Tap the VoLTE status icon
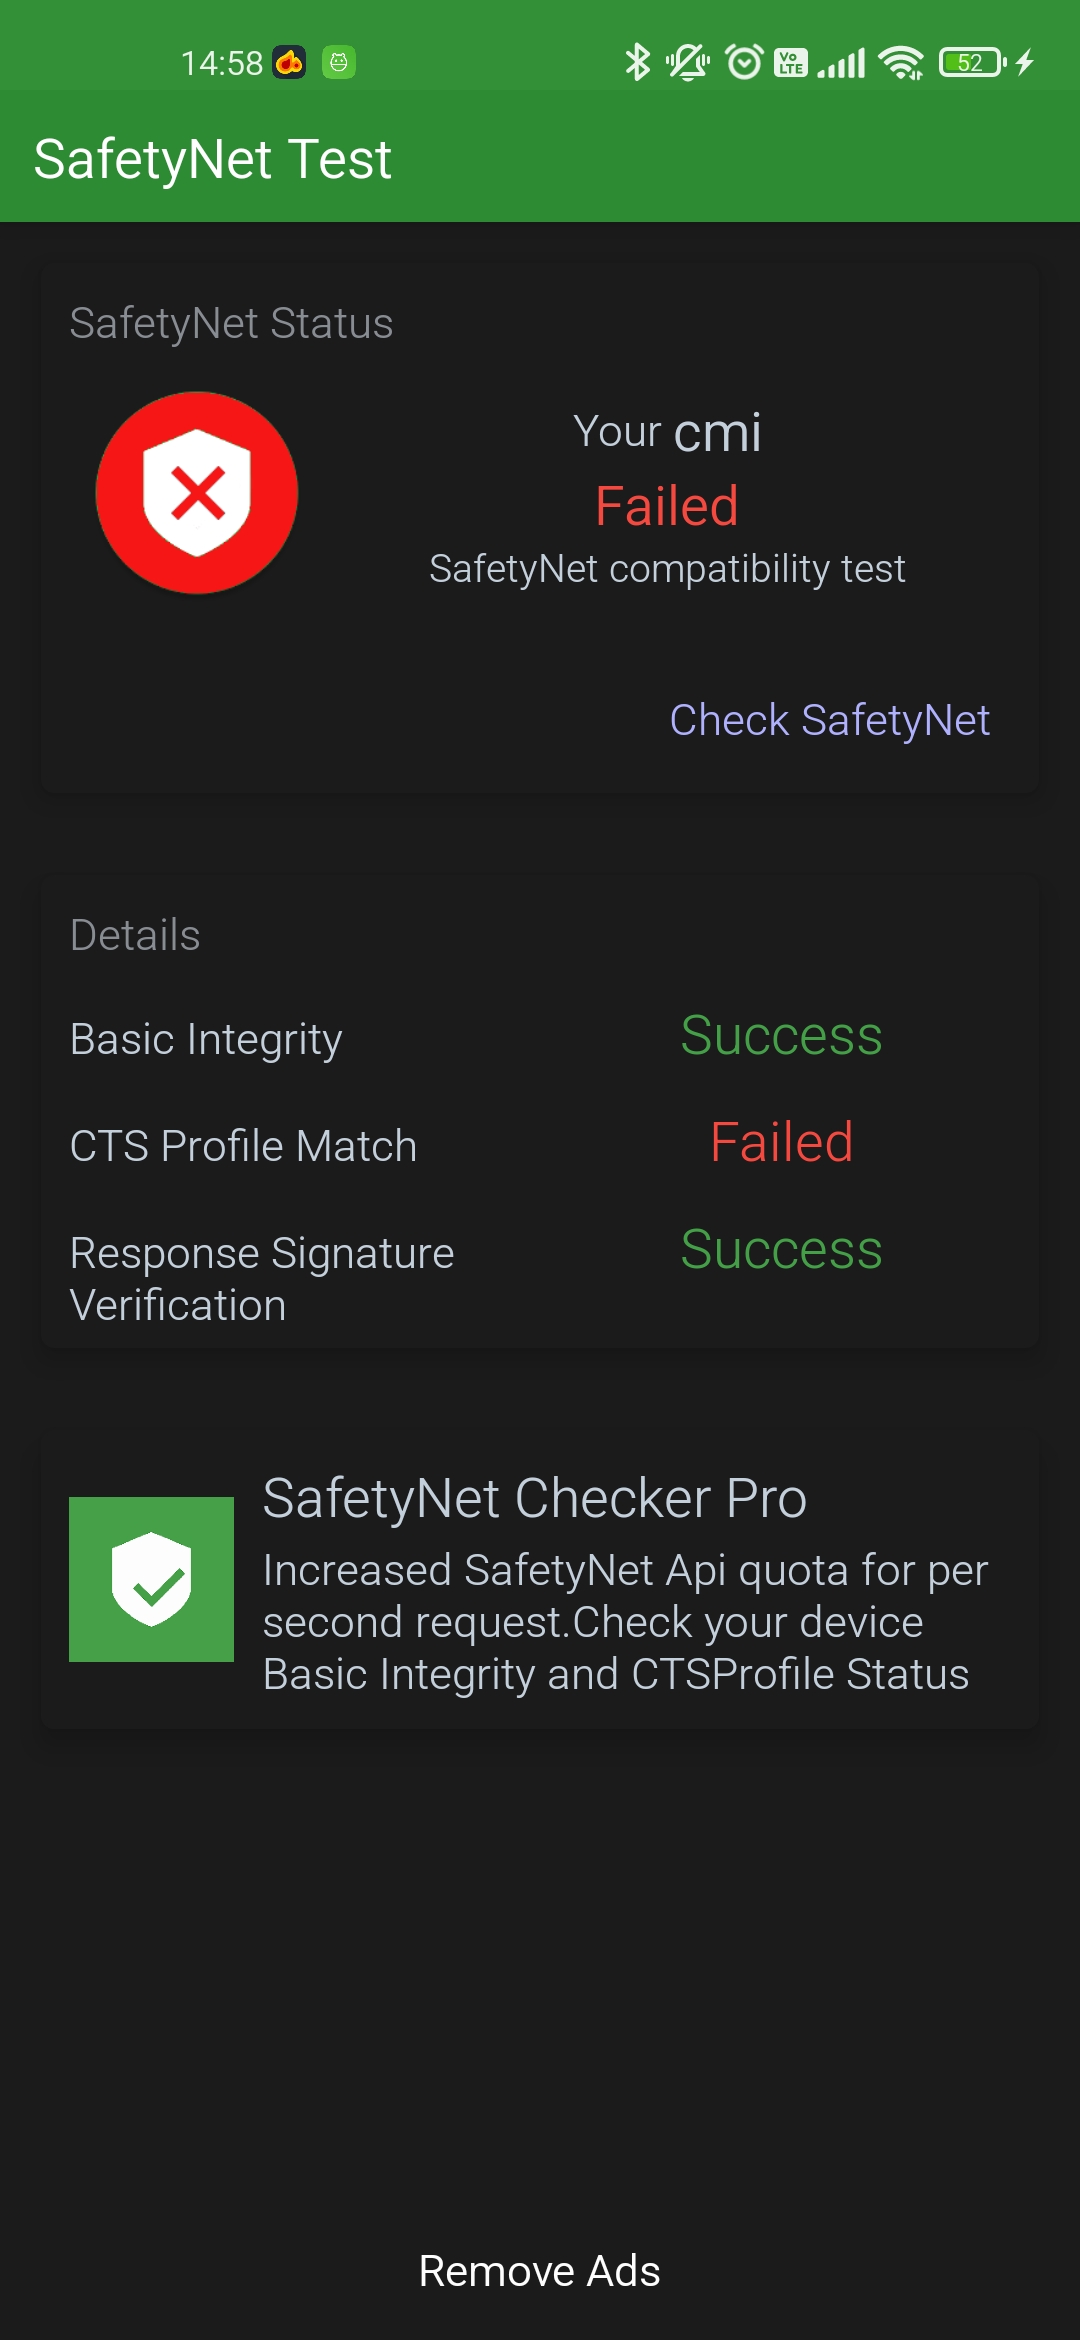Screen dimensions: 1080x2340 791,62
